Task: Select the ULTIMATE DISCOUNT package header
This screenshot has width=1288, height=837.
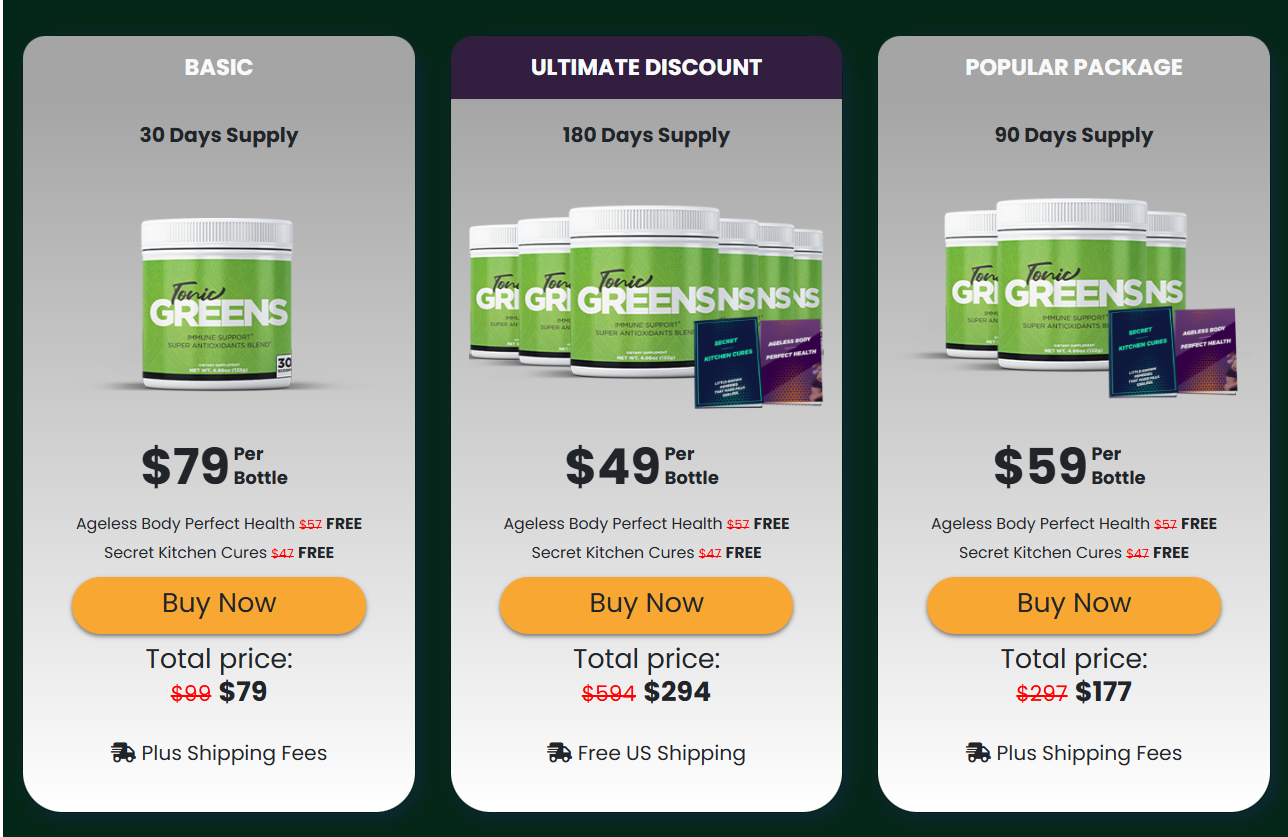Action: click(646, 67)
